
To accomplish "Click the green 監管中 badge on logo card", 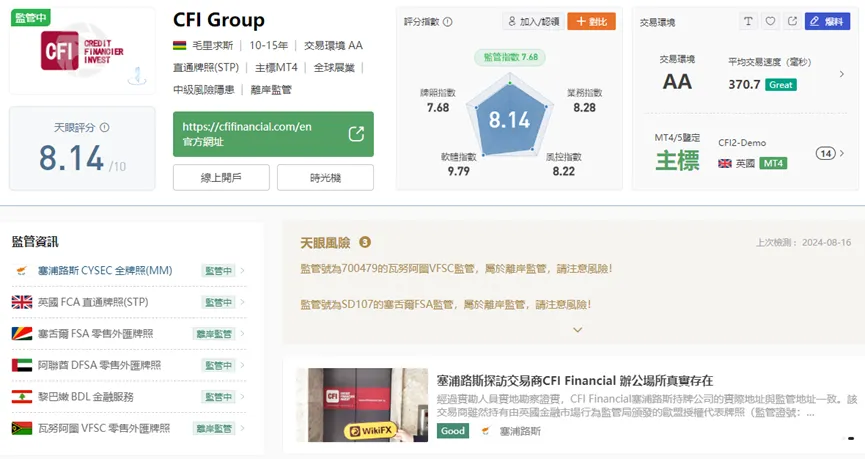I will pos(30,18).
